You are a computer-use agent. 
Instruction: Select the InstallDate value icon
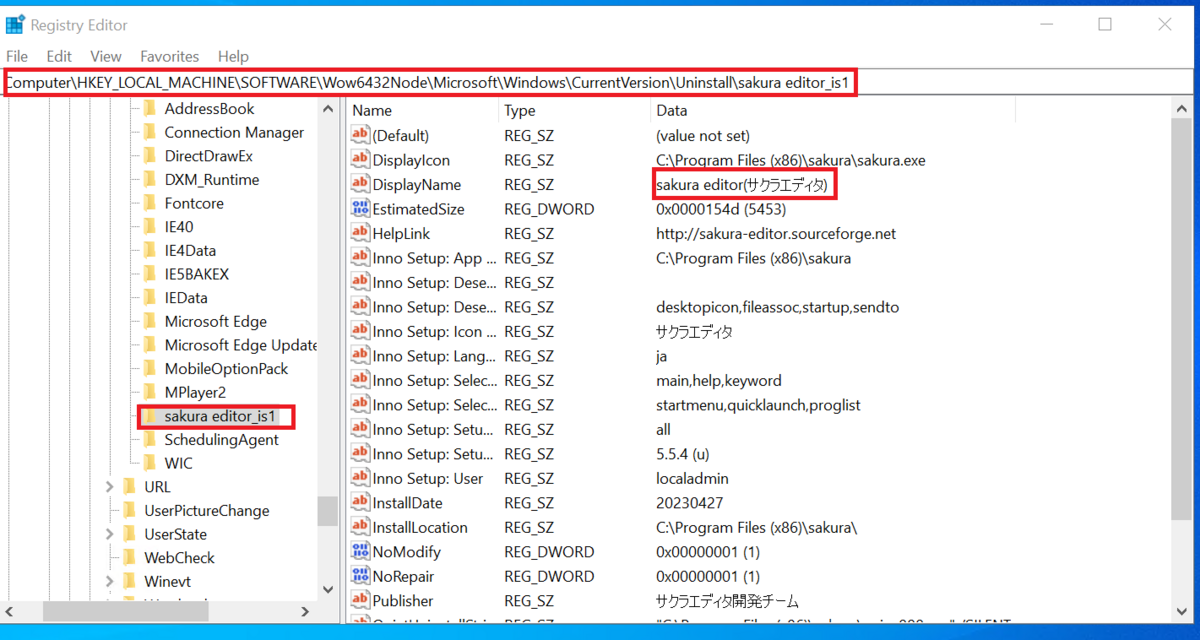[x=361, y=503]
